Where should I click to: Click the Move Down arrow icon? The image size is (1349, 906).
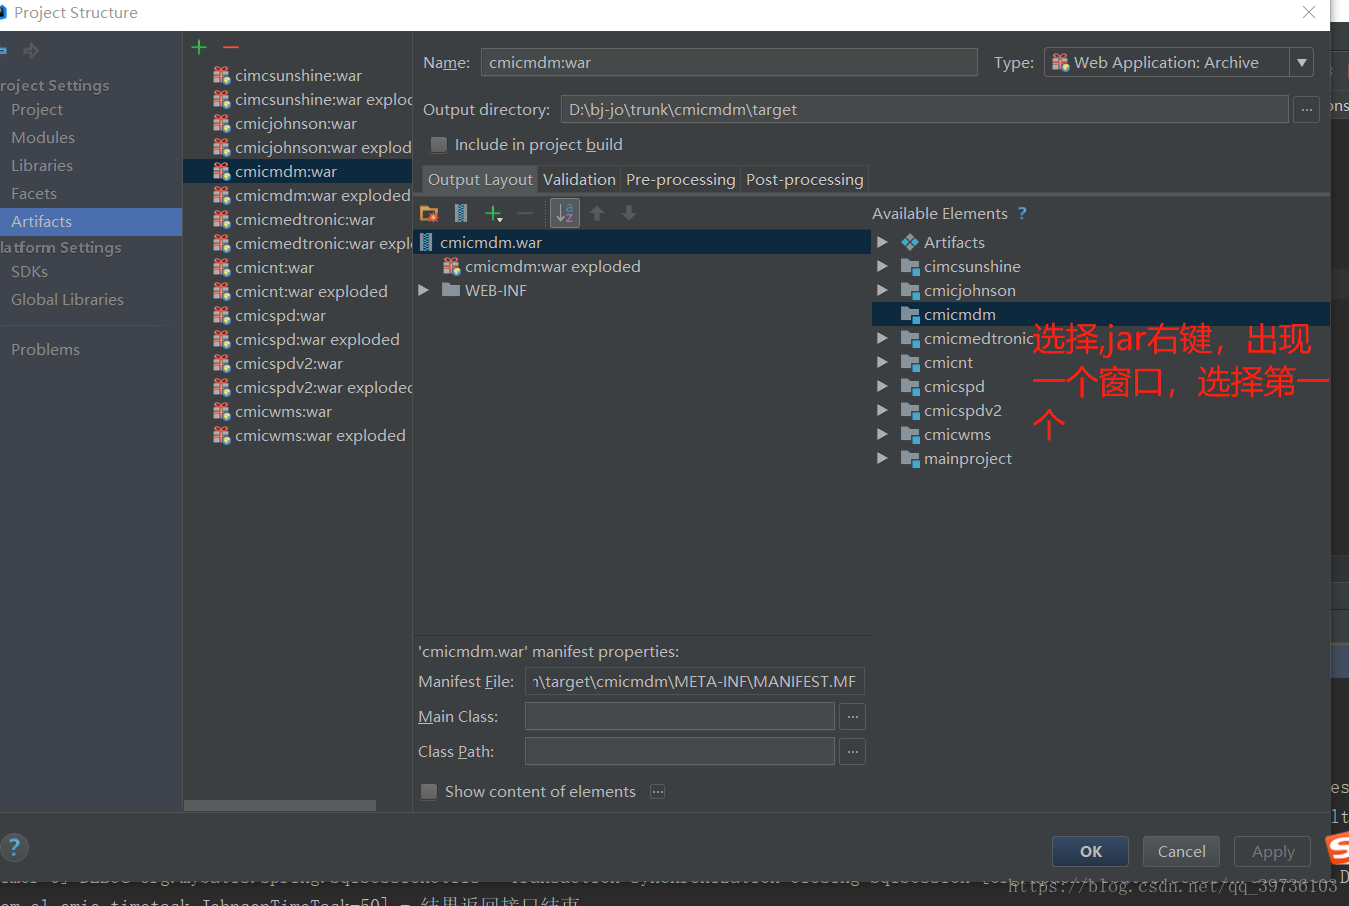coord(629,213)
